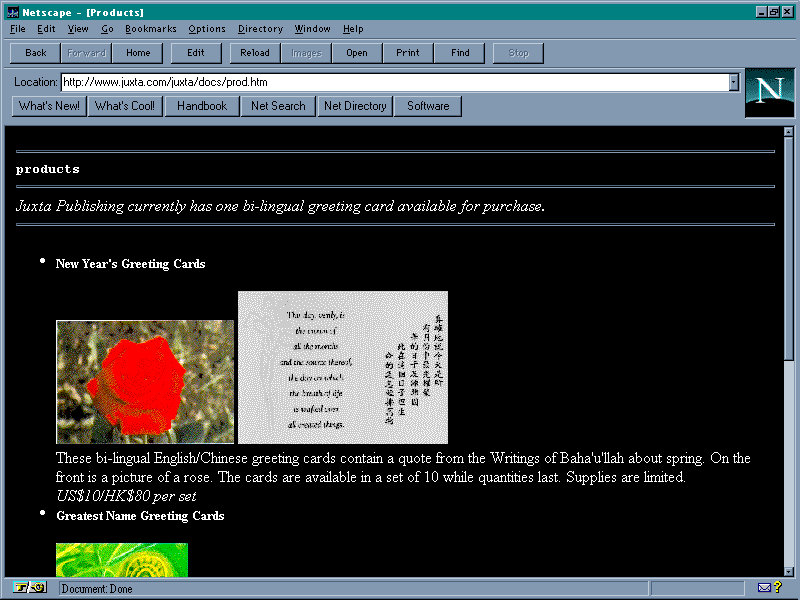Open the Software directory button
Image resolution: width=800 pixels, height=600 pixels.
pos(428,106)
